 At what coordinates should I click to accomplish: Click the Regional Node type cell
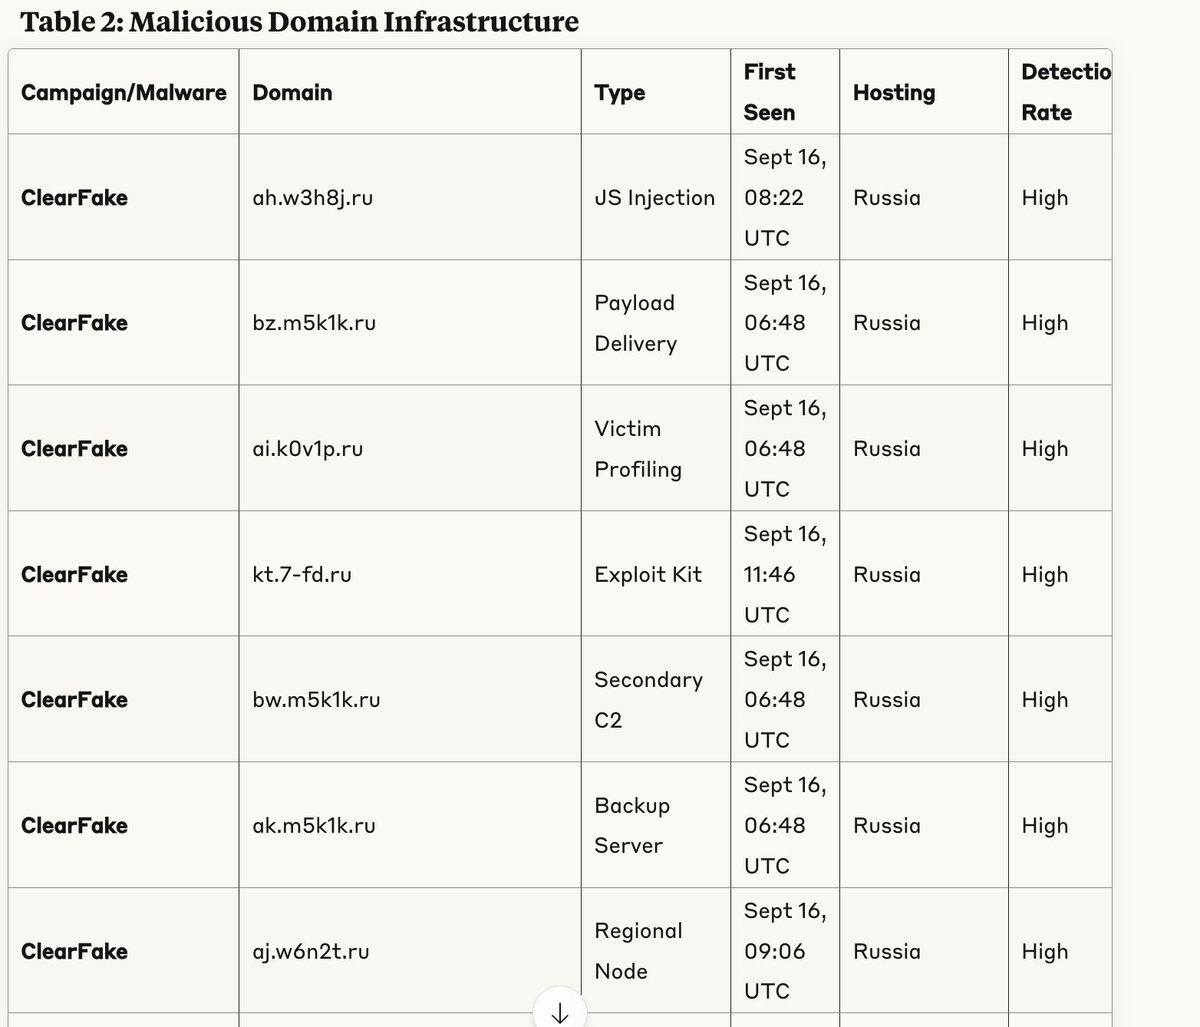(x=639, y=951)
